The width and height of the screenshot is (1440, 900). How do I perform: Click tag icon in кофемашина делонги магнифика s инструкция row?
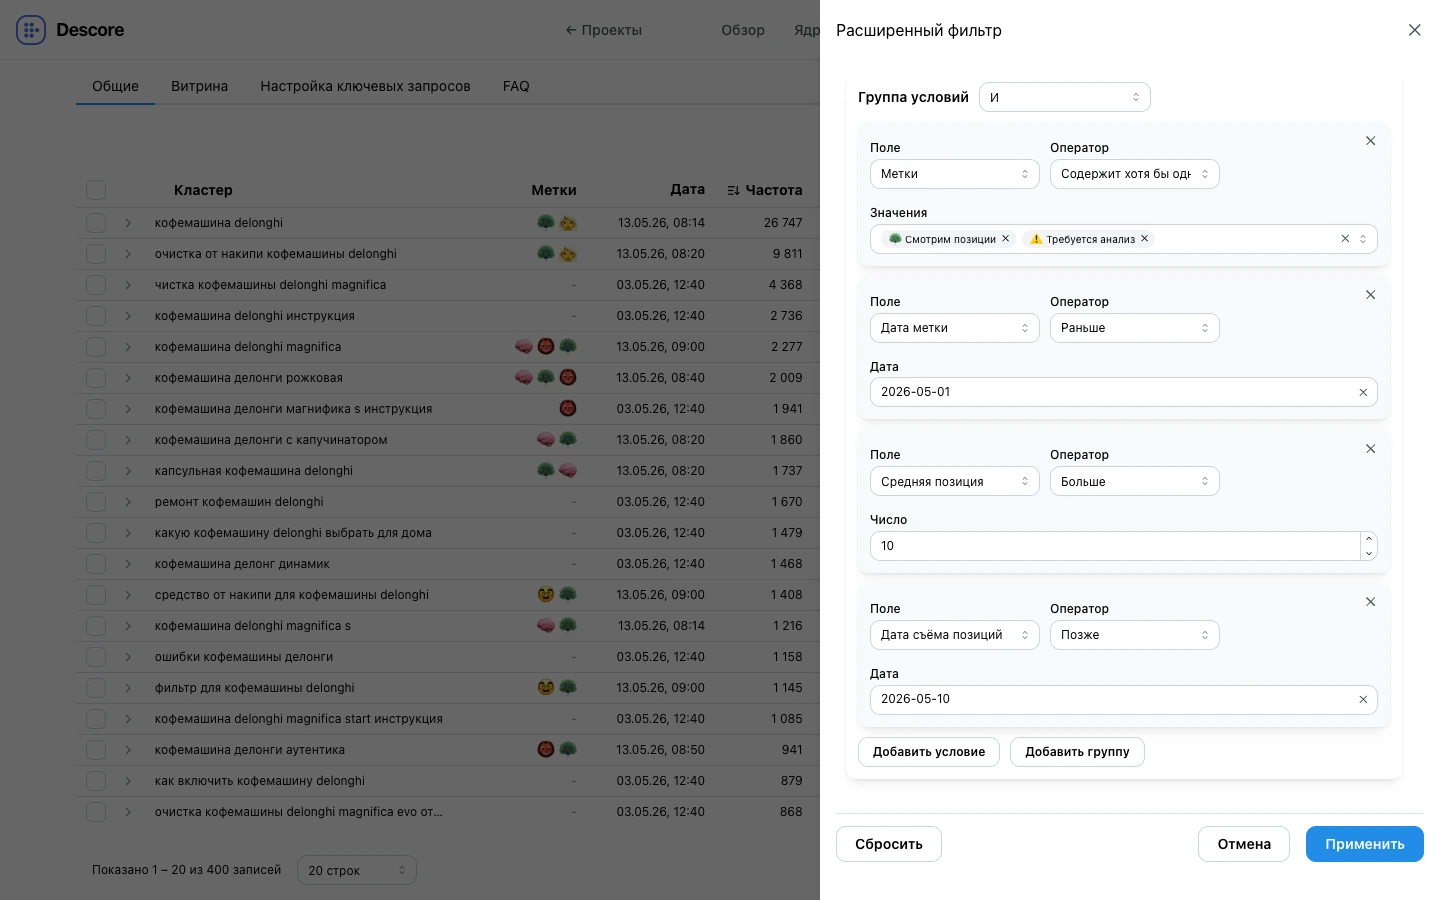(568, 409)
